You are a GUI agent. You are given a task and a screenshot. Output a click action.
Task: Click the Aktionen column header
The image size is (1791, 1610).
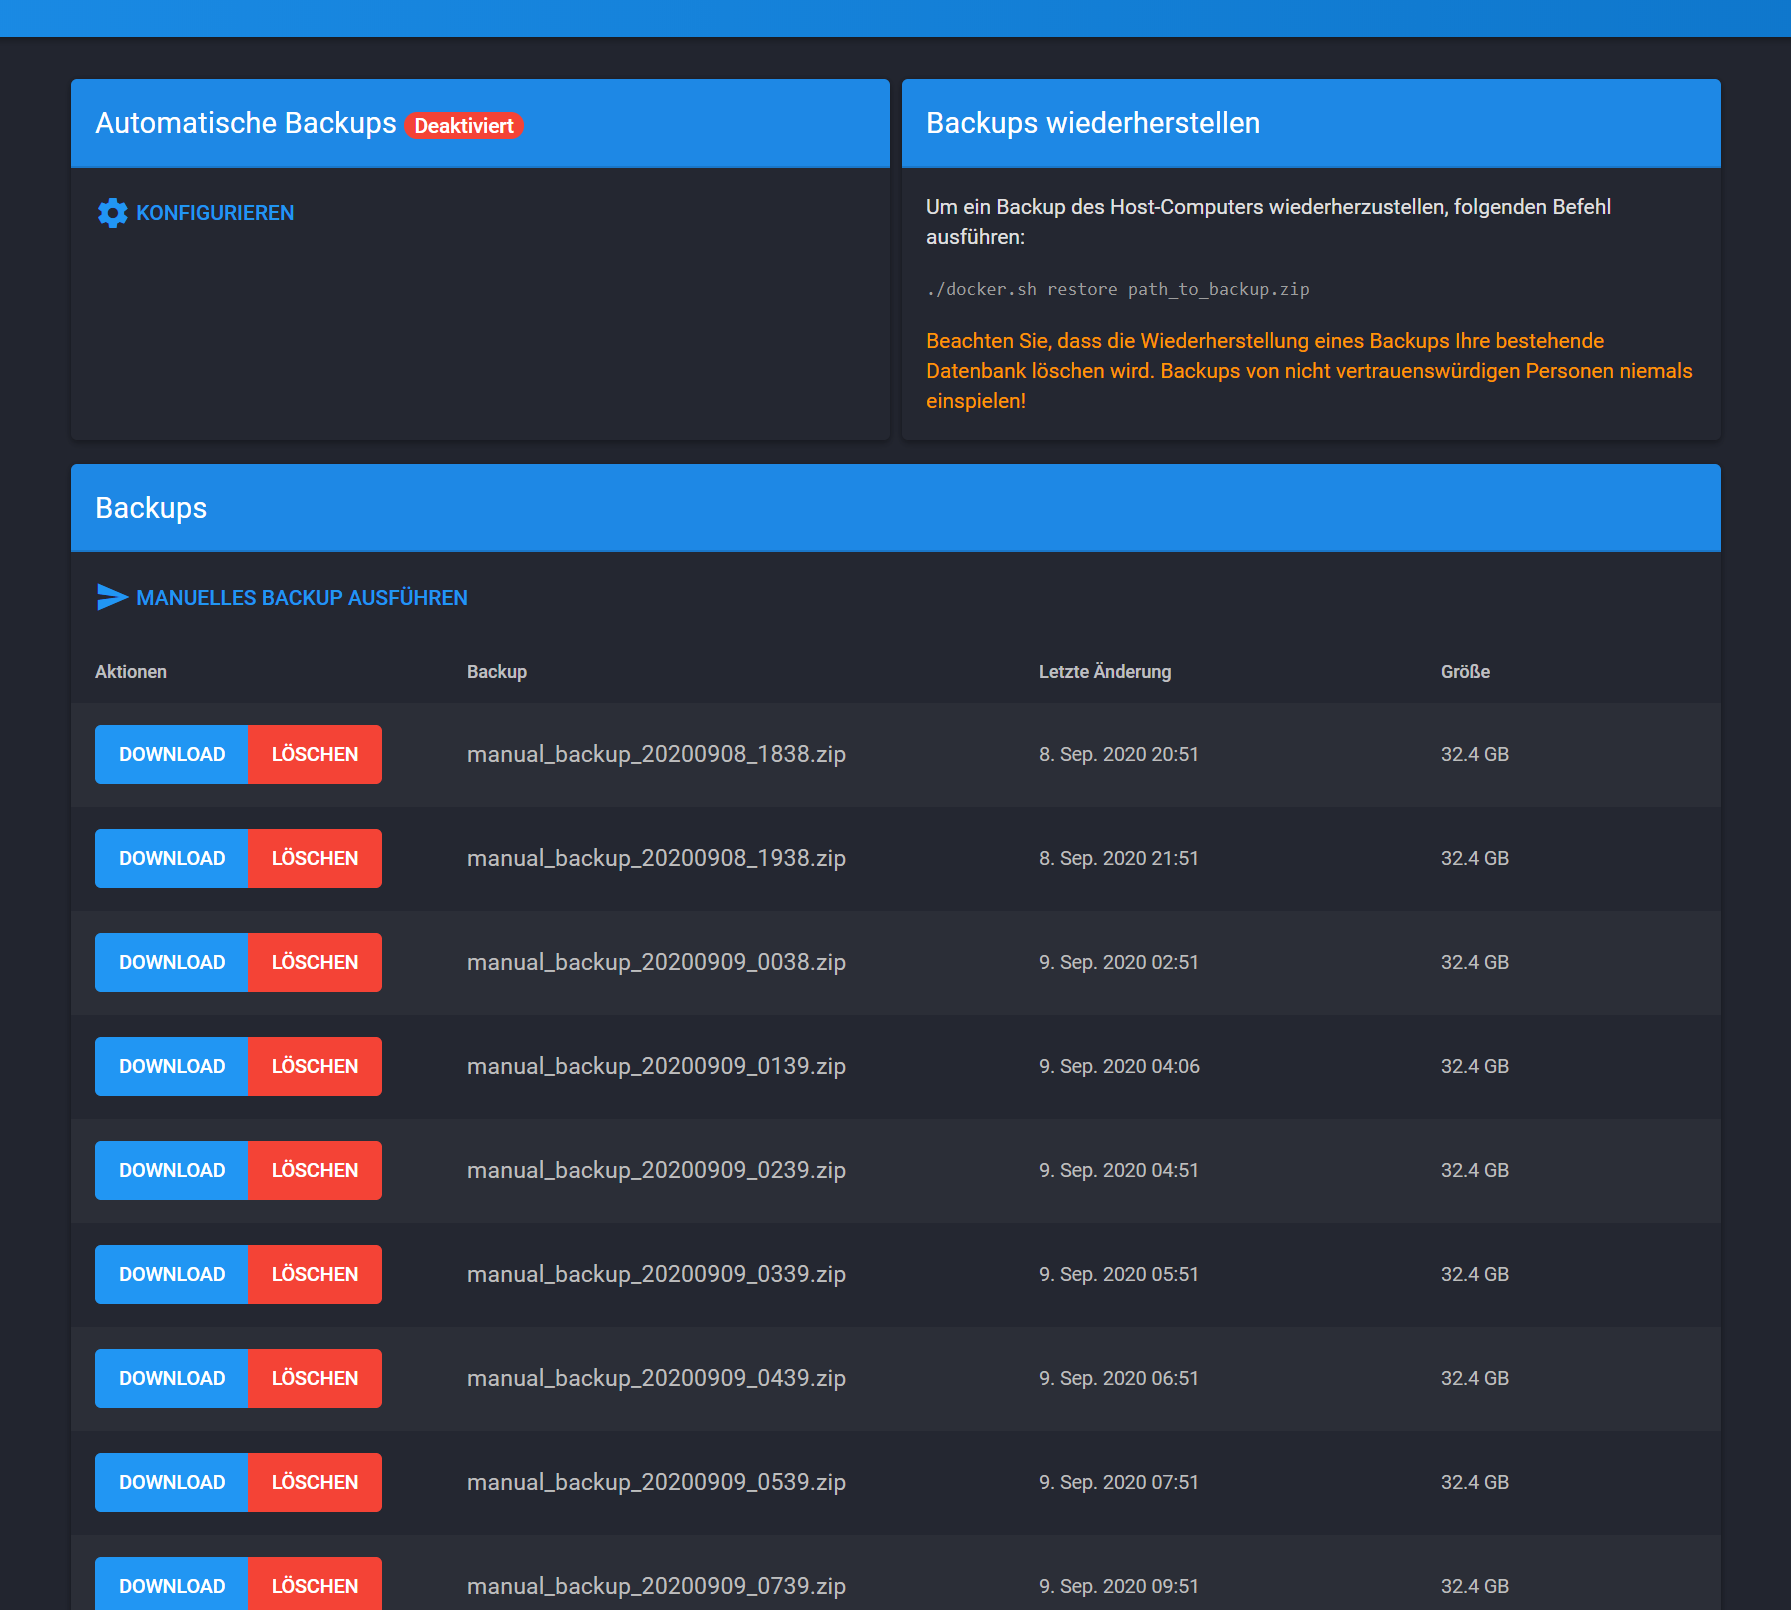click(131, 672)
